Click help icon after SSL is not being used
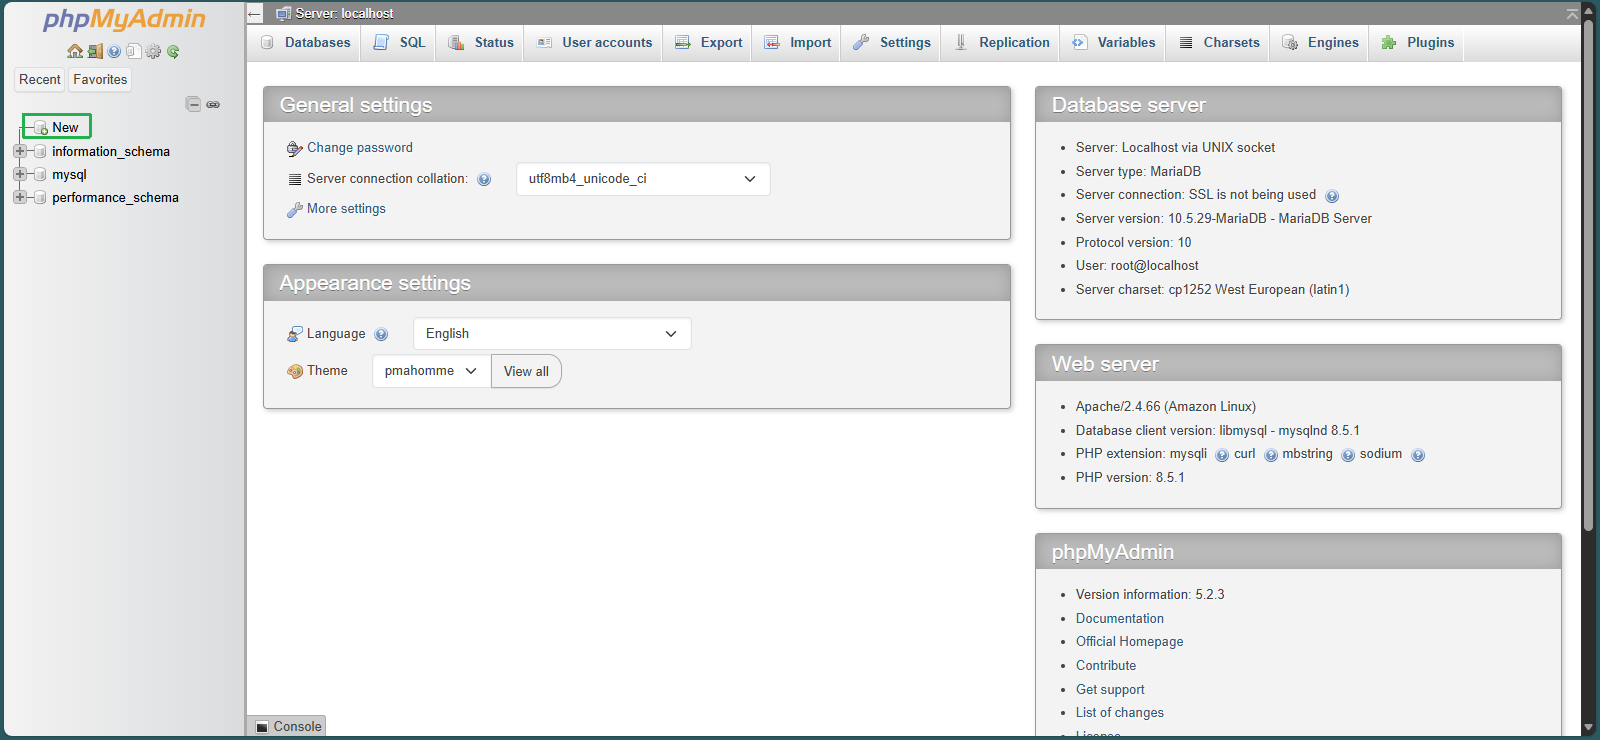The image size is (1600, 740). [1332, 196]
